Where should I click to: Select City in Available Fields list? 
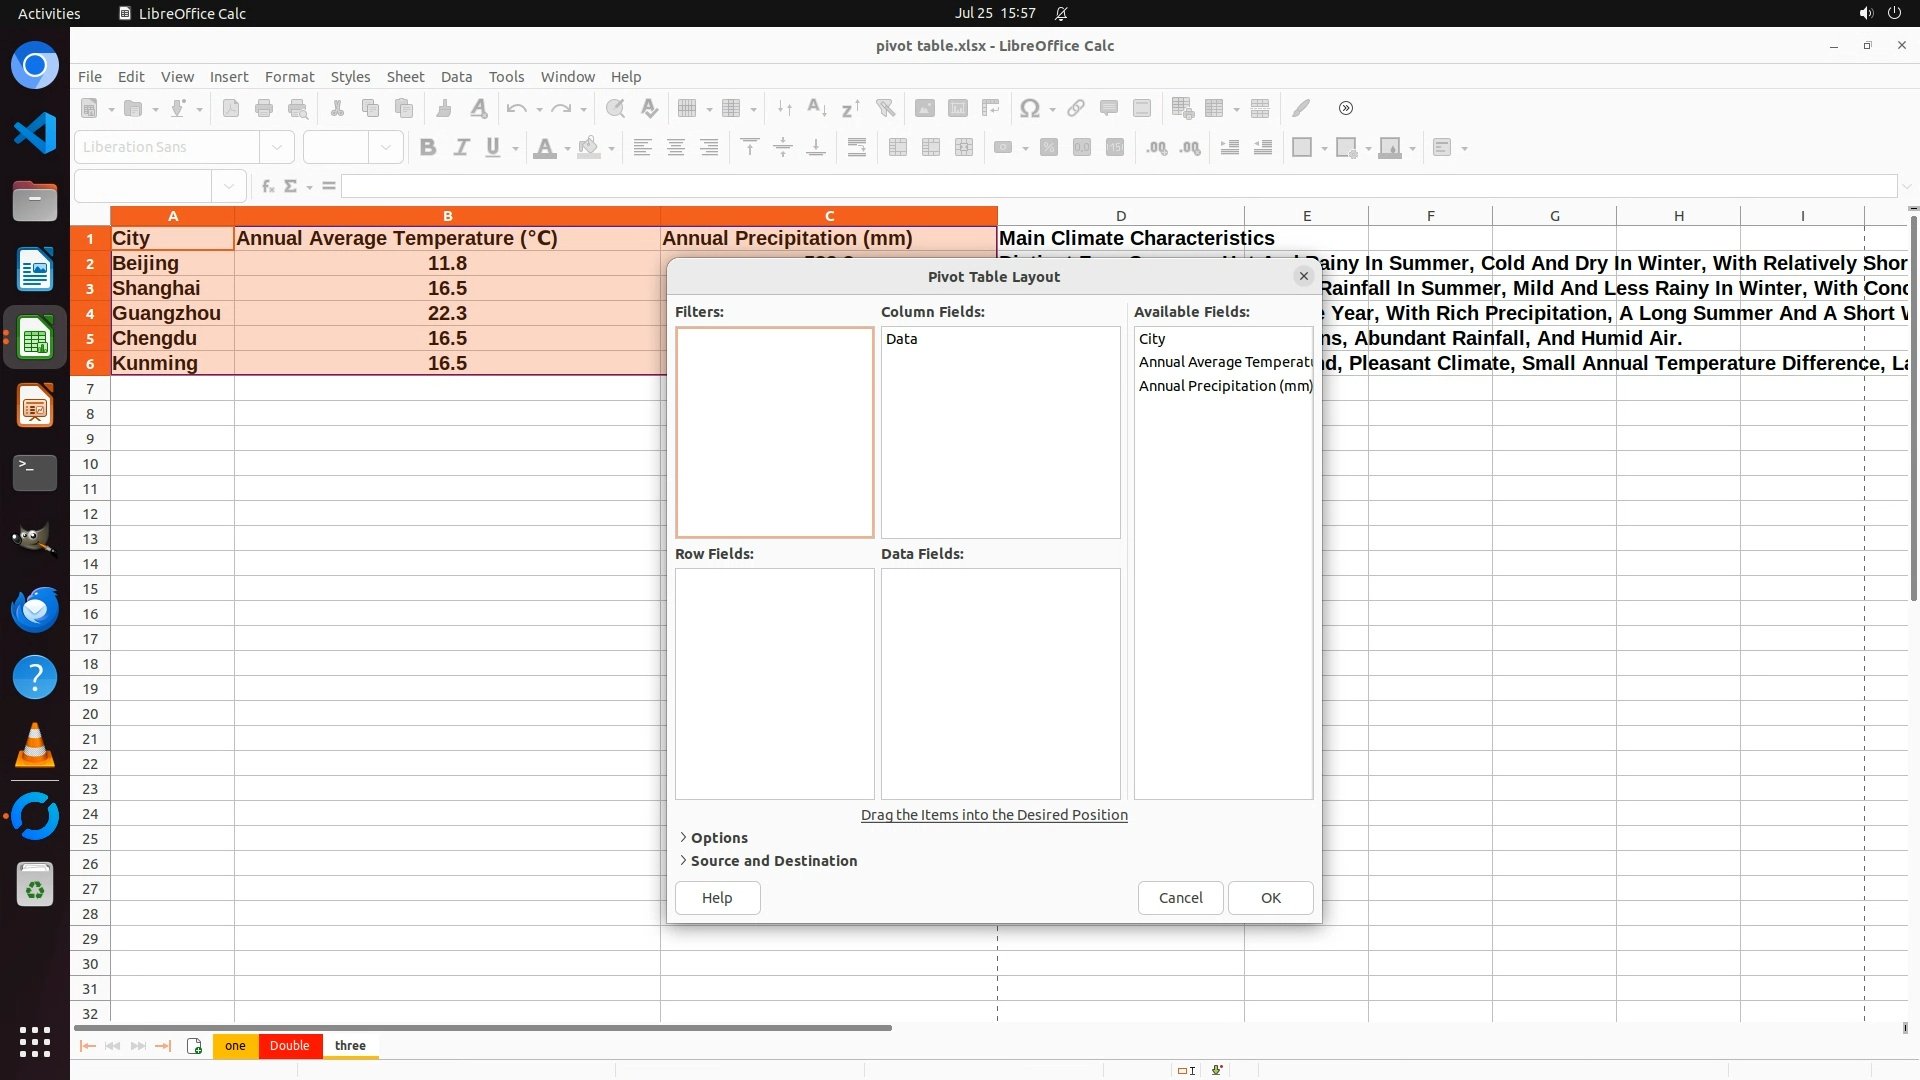click(1152, 339)
